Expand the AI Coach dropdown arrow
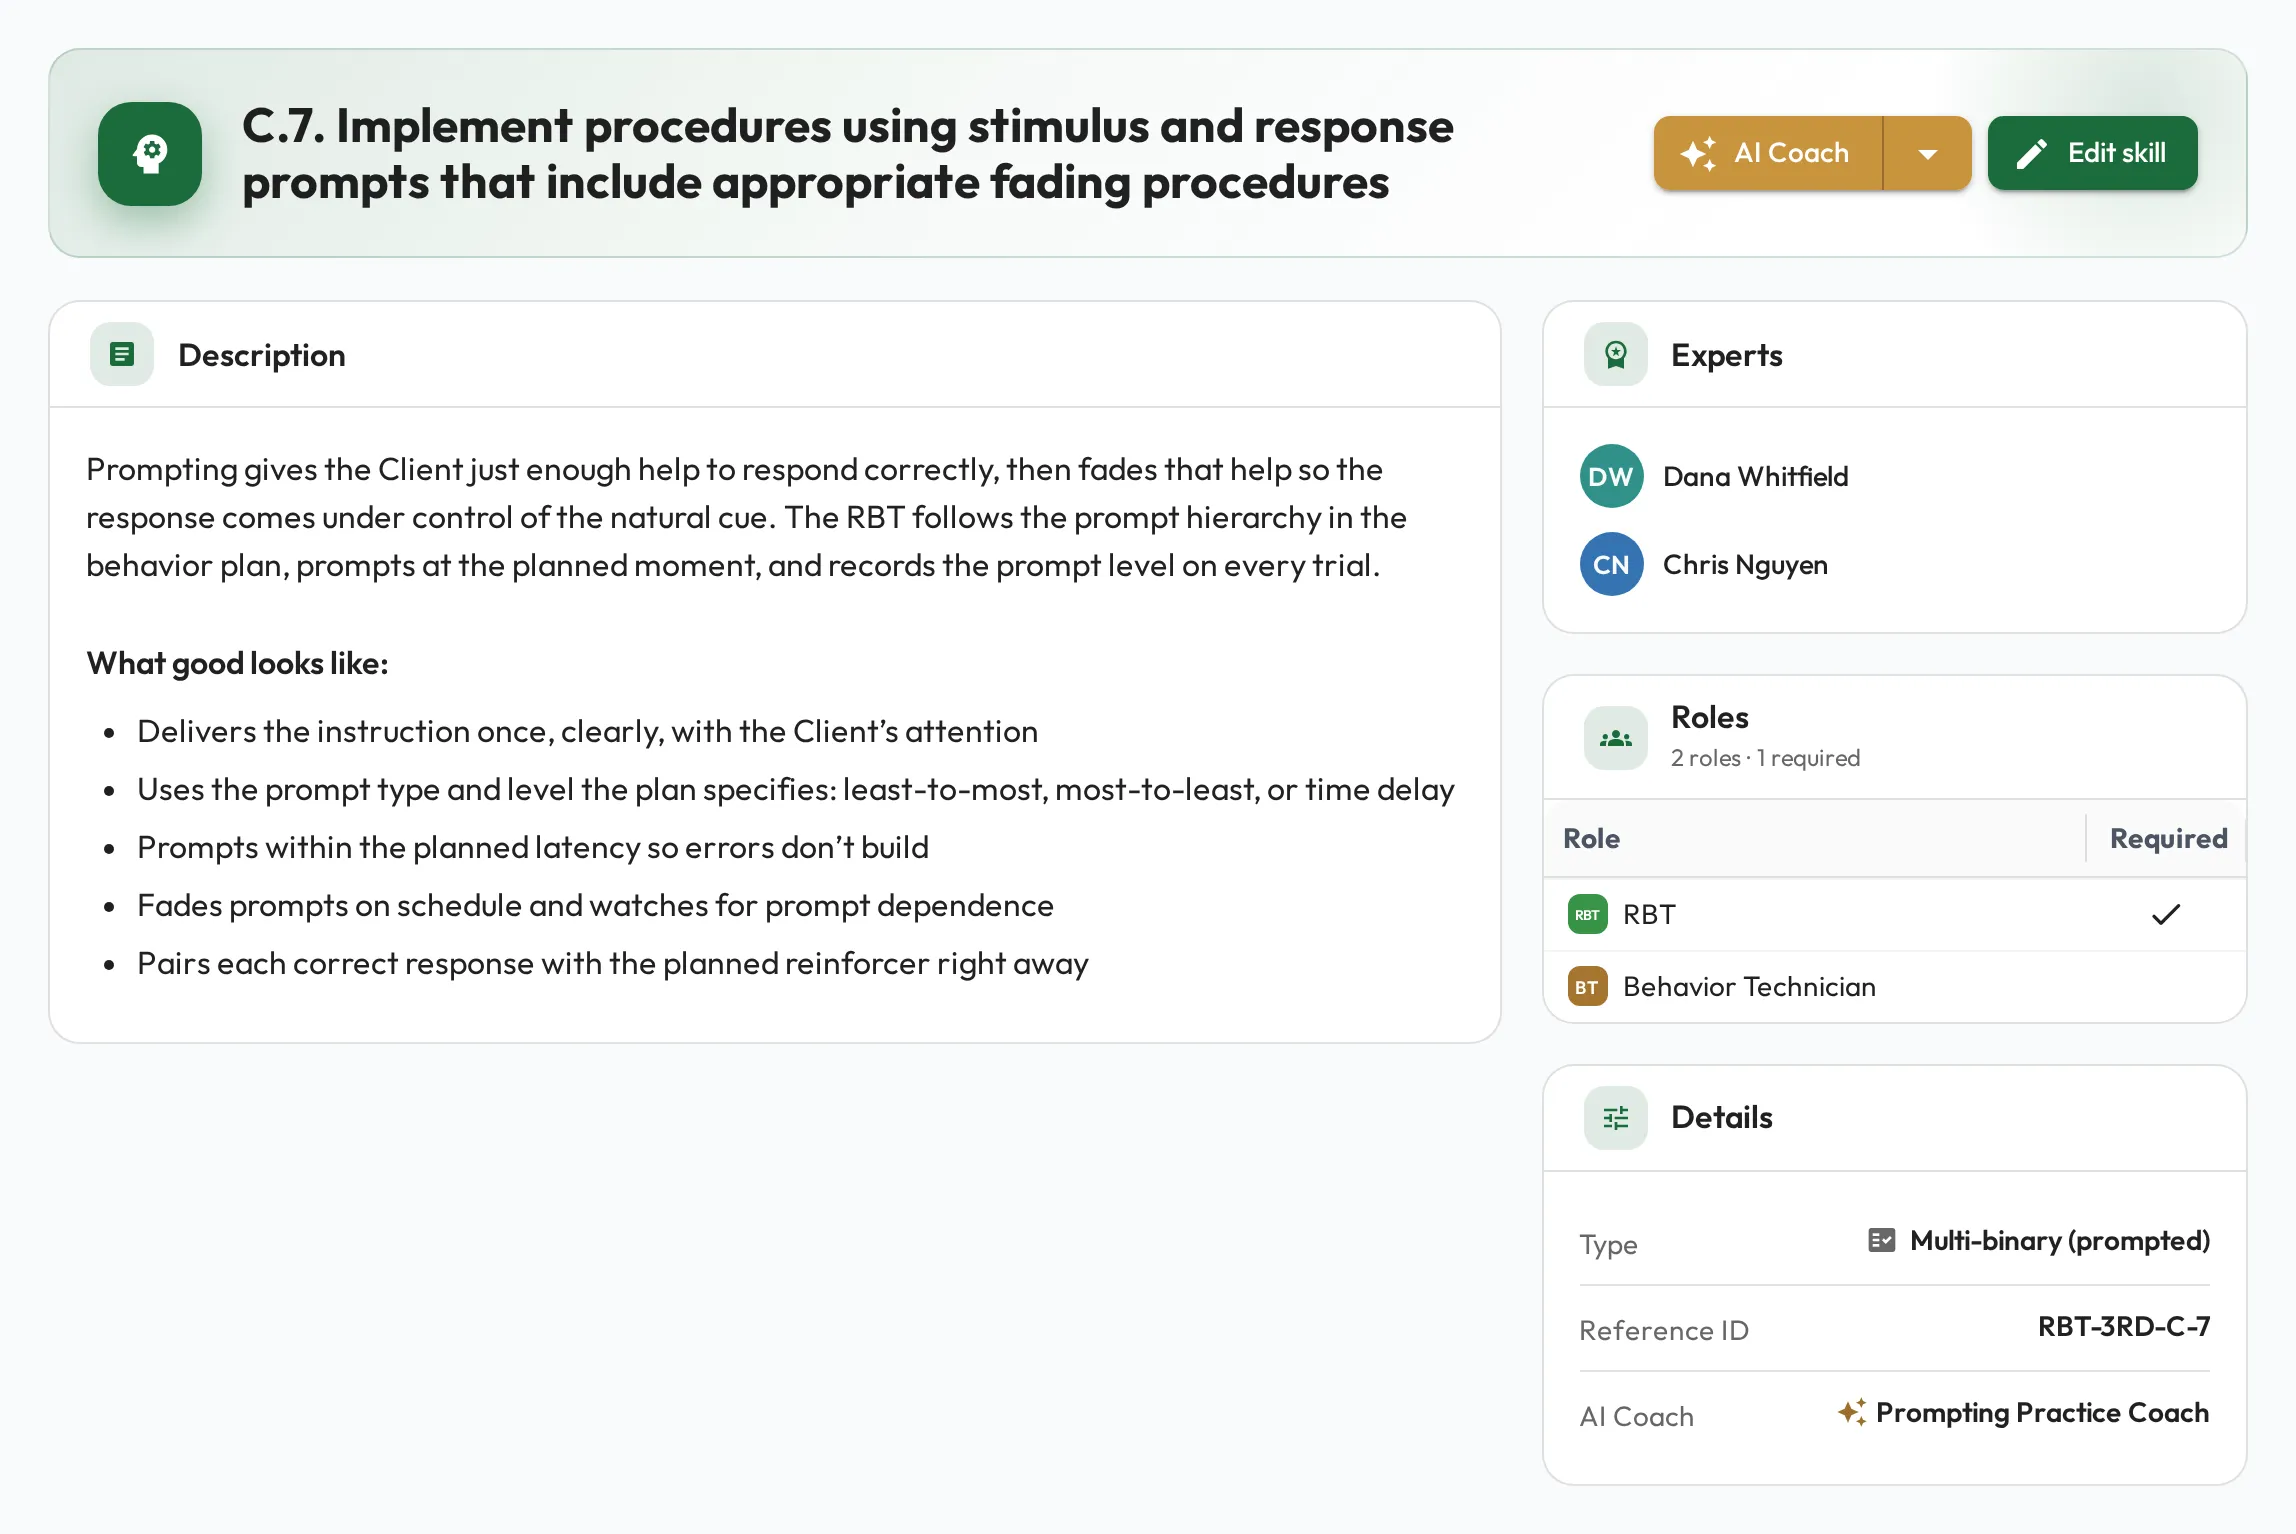The height and width of the screenshot is (1534, 2296). [1928, 153]
